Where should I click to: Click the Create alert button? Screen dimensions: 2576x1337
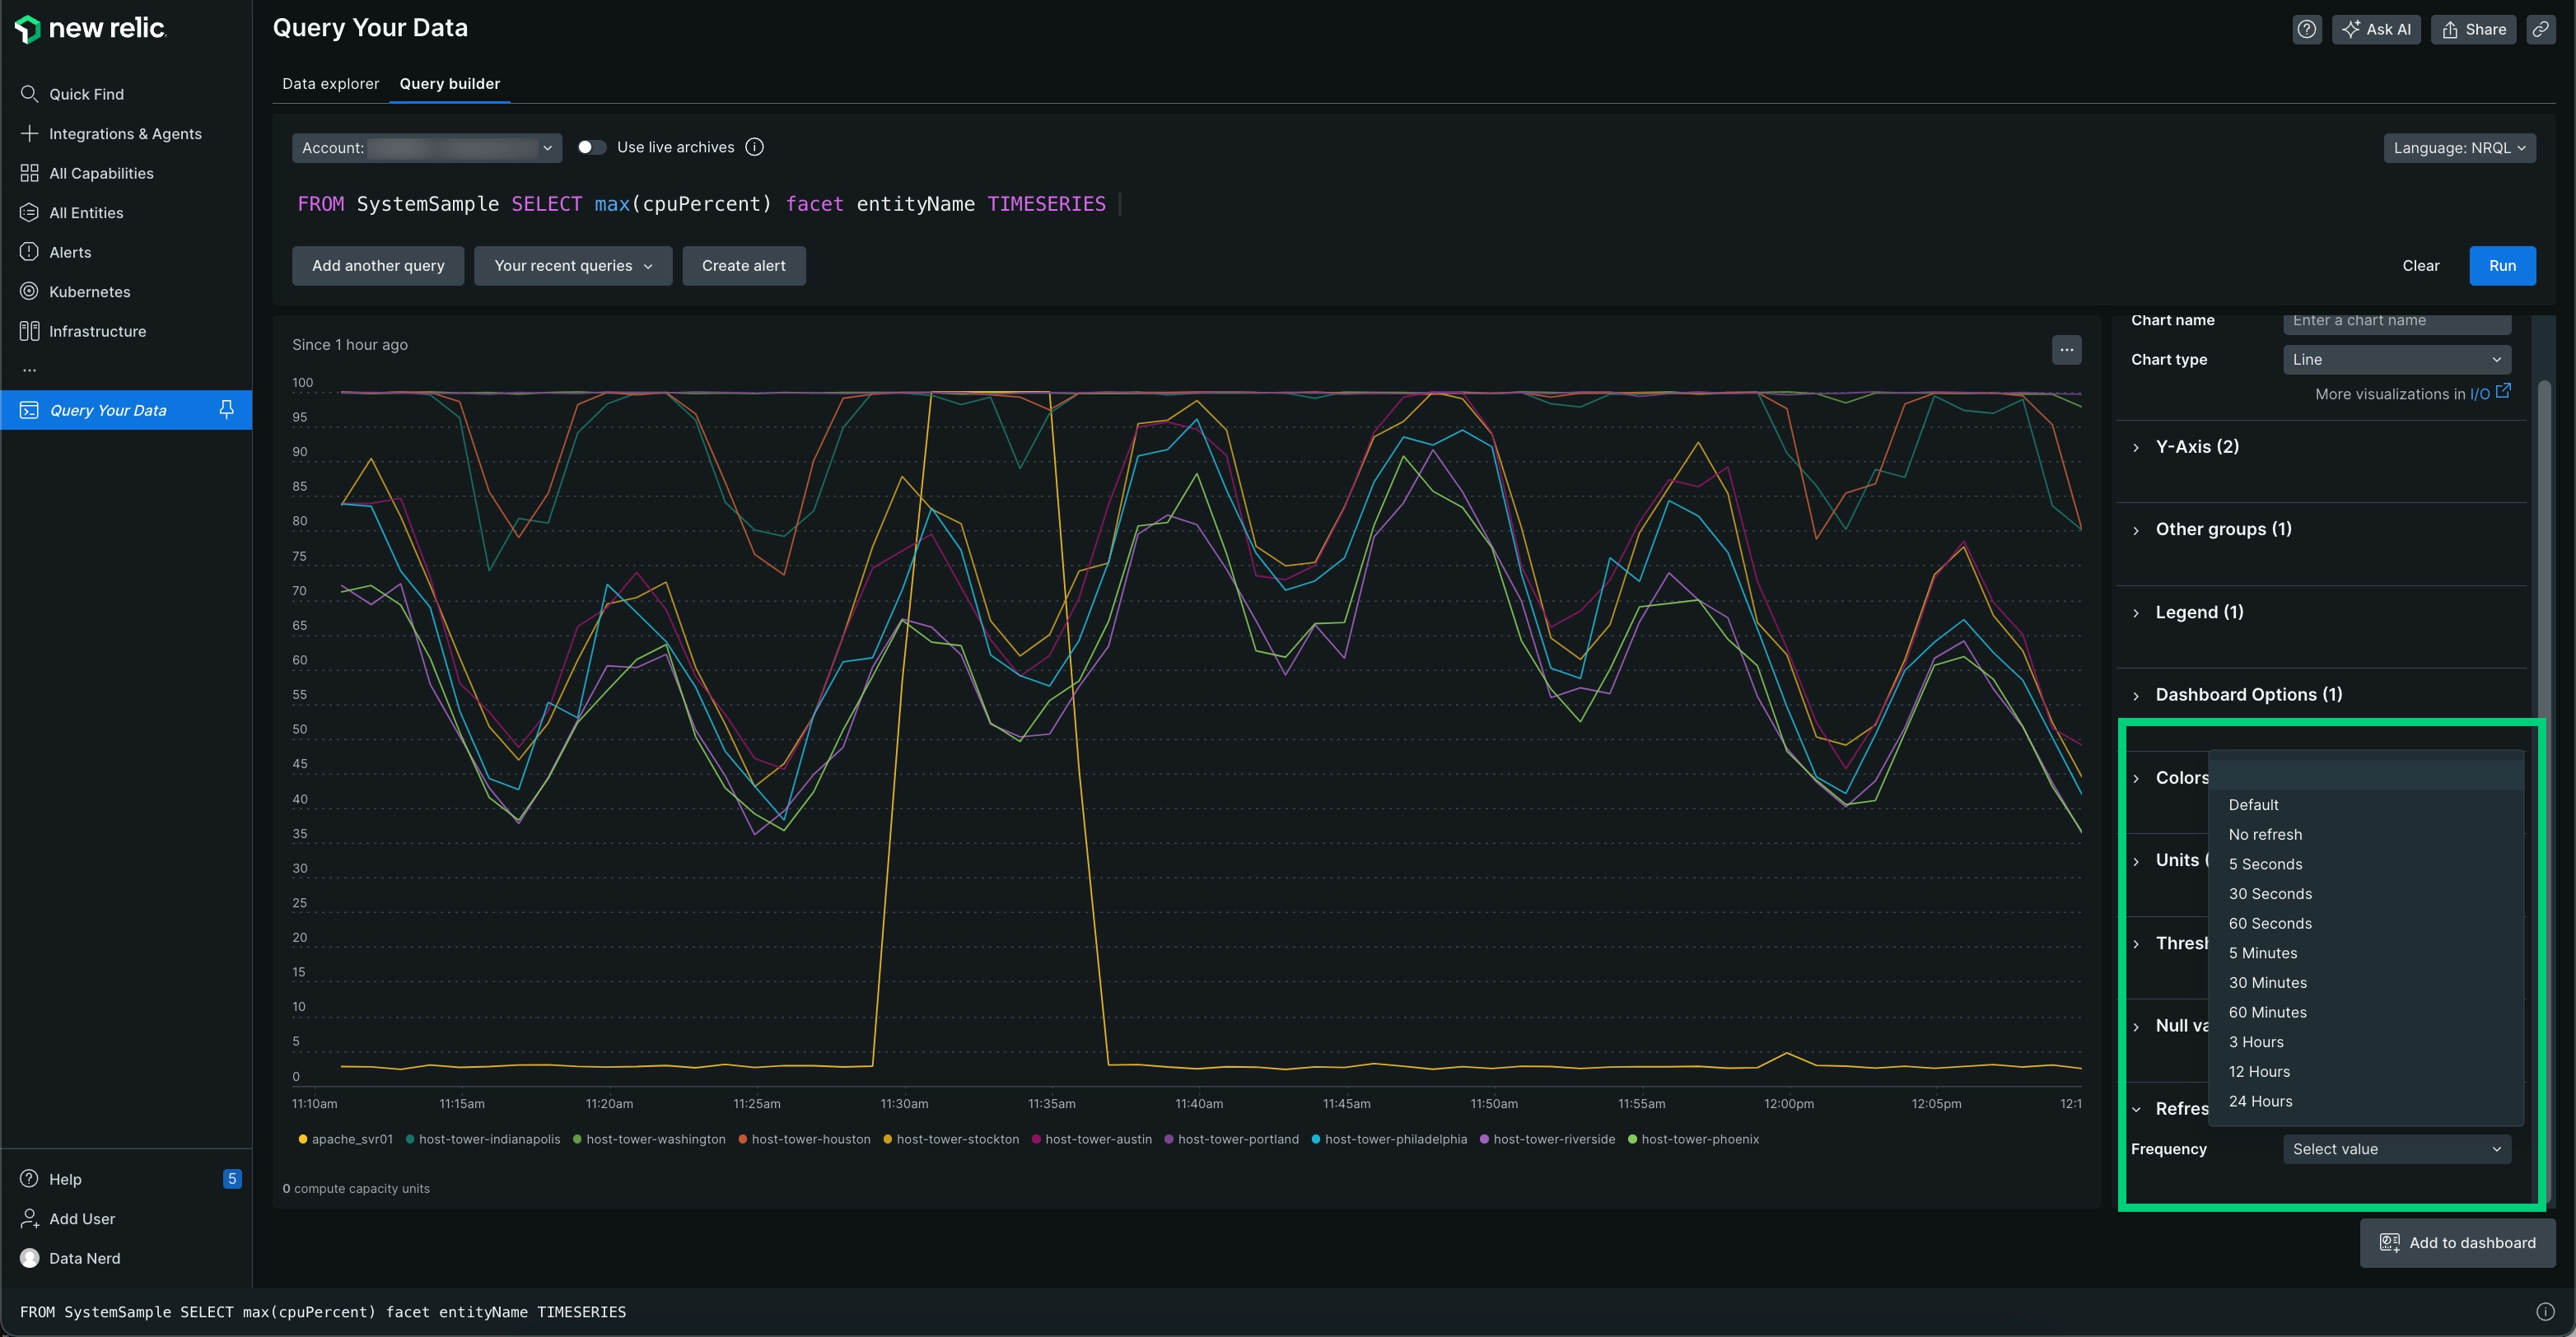[x=743, y=266]
